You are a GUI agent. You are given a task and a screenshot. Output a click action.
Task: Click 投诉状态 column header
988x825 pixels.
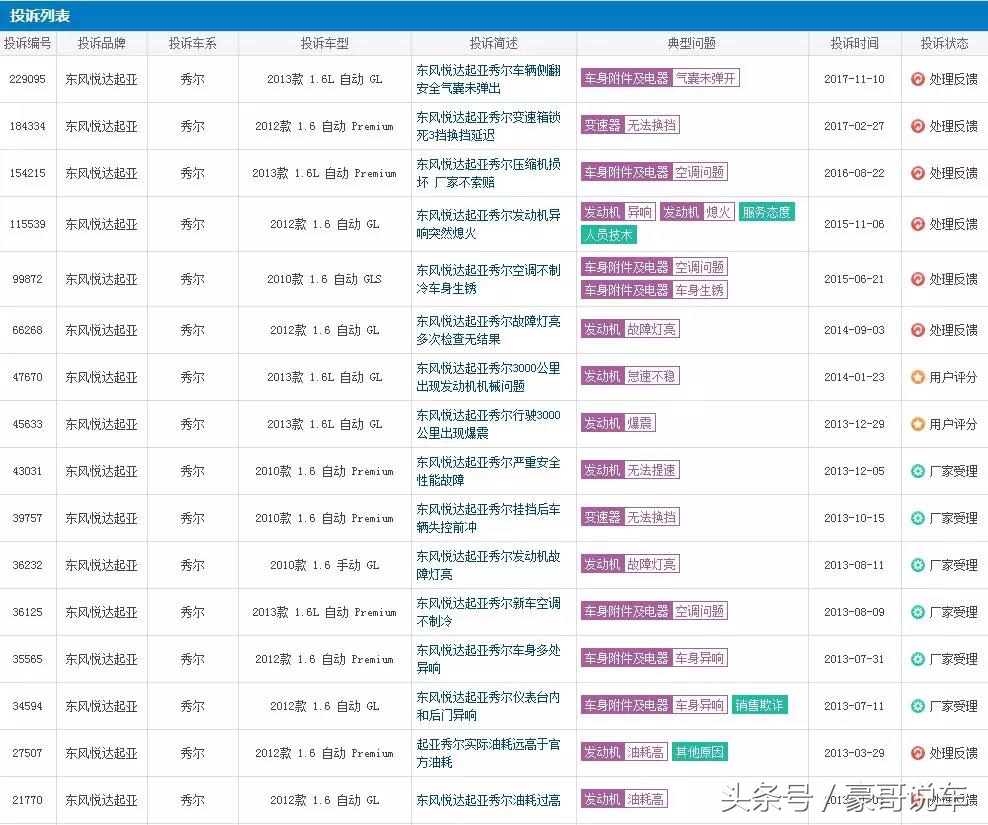tap(944, 43)
